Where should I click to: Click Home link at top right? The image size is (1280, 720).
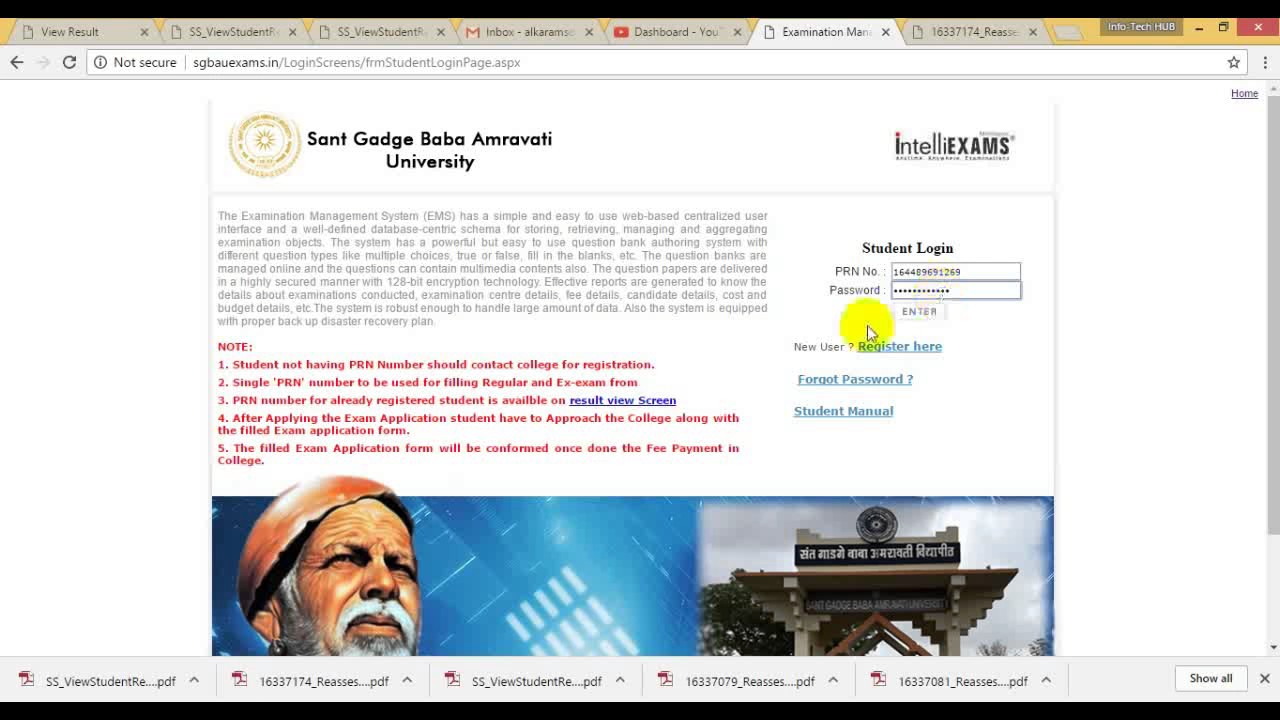coord(1244,93)
